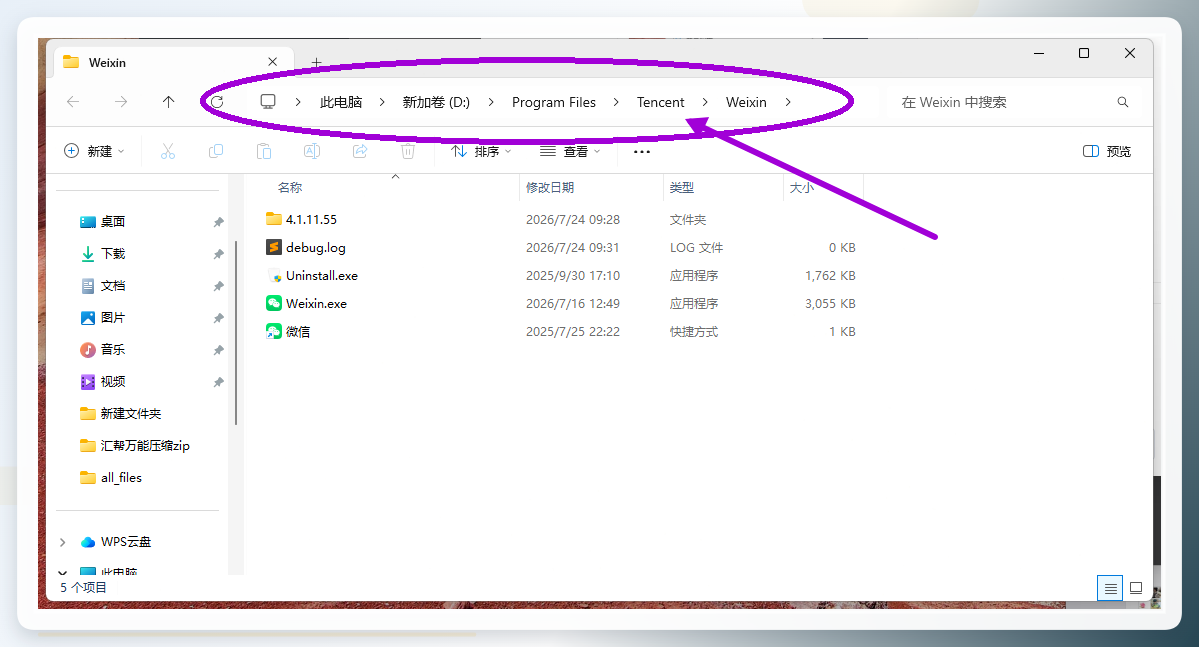The height and width of the screenshot is (647, 1199).
Task: Add a new tab with plus button
Action: [x=317, y=62]
